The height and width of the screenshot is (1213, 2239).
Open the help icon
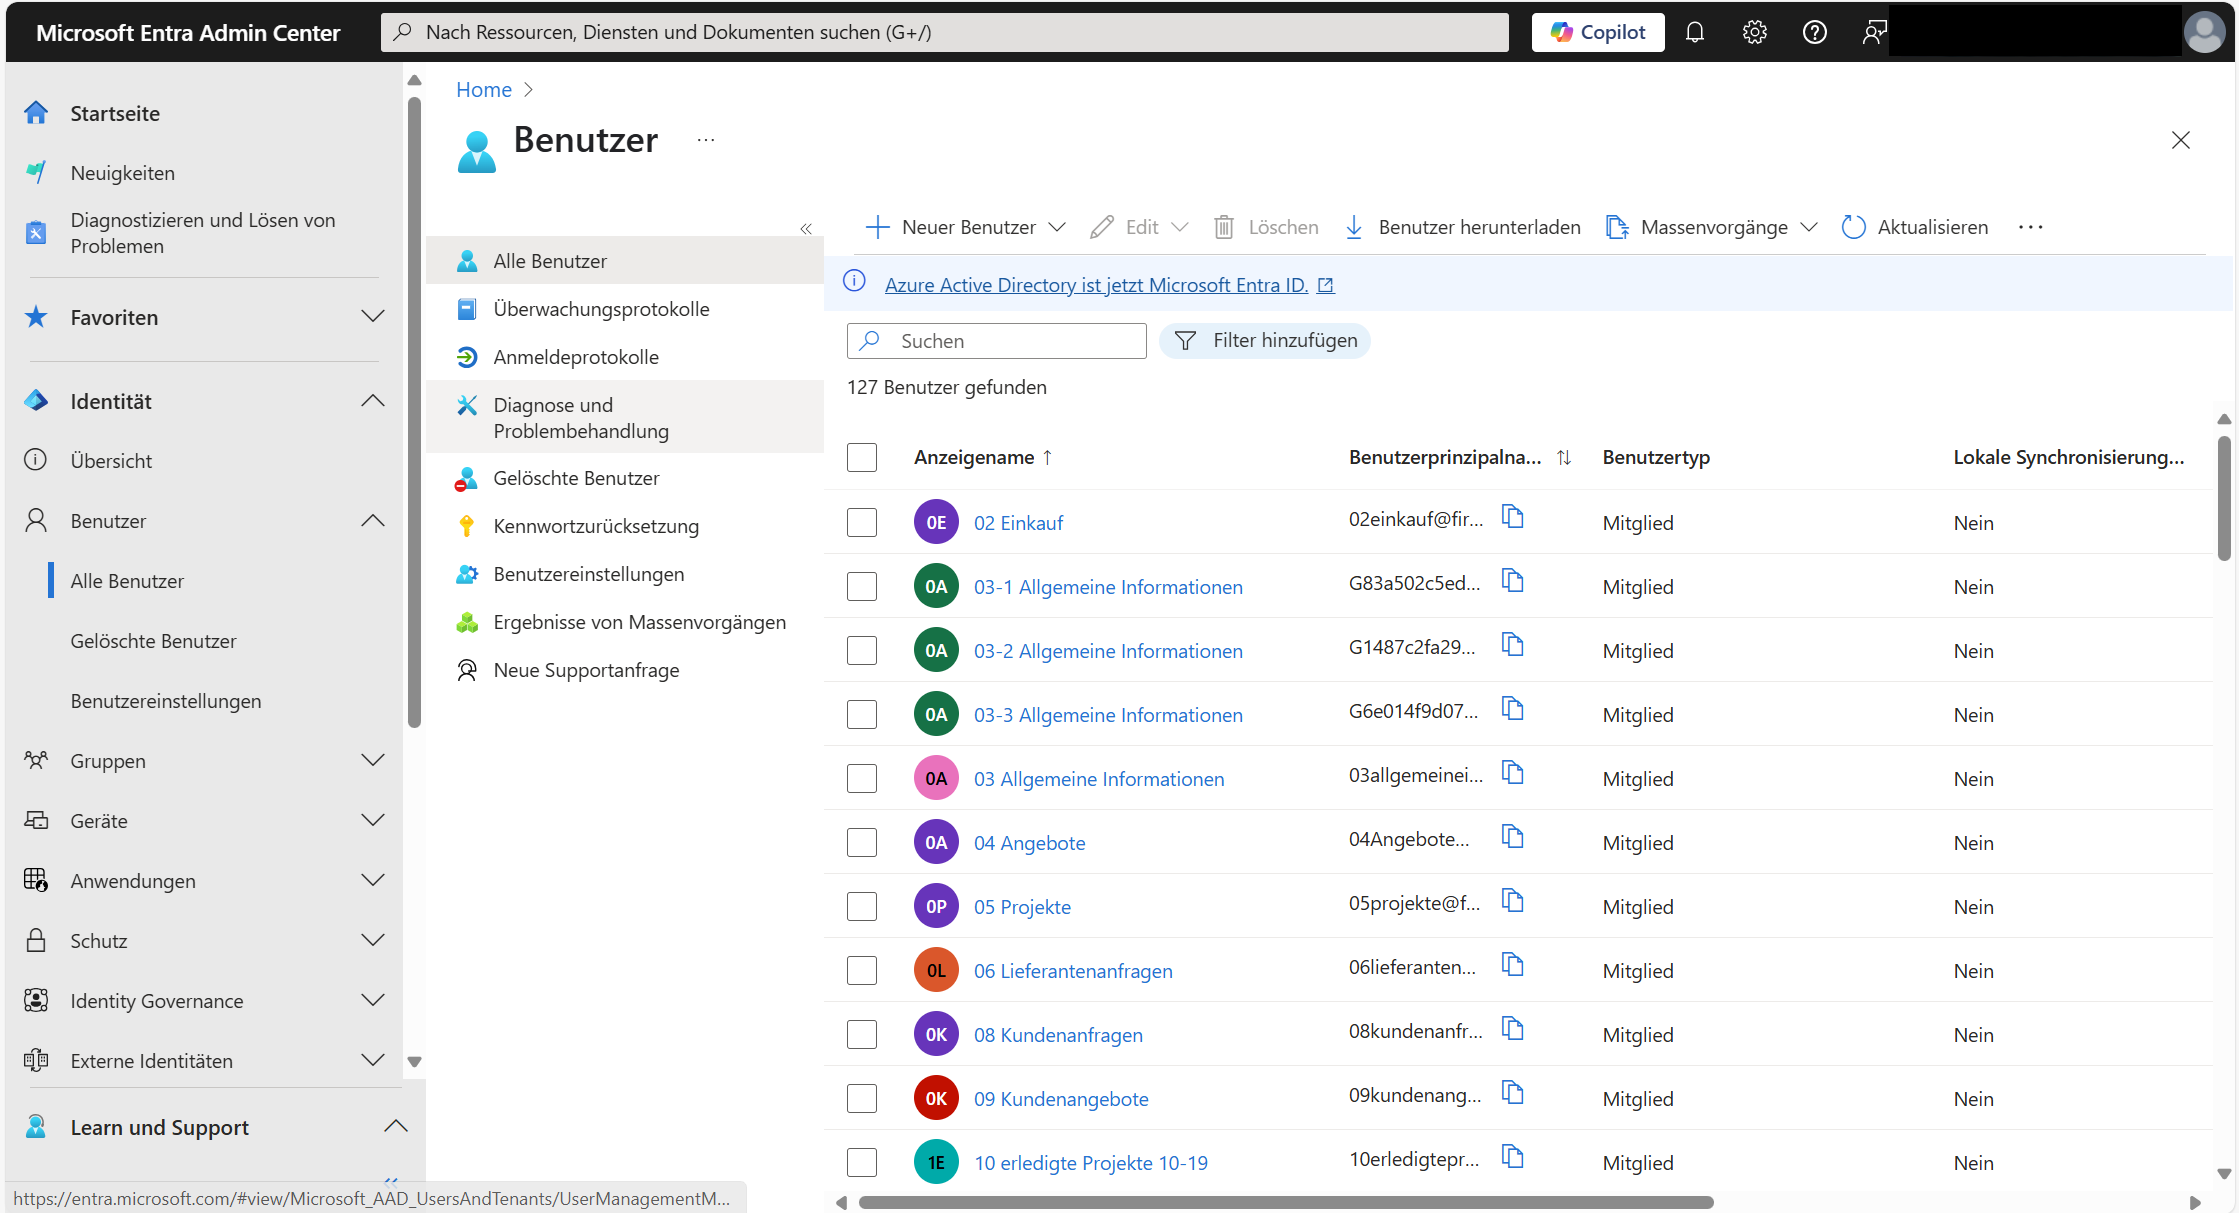coord(1814,31)
